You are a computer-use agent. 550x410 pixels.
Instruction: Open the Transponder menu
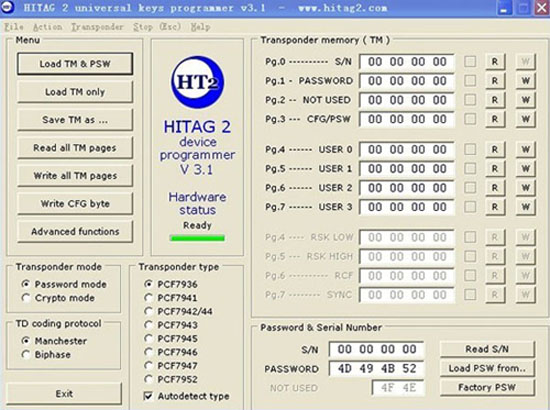(x=97, y=27)
